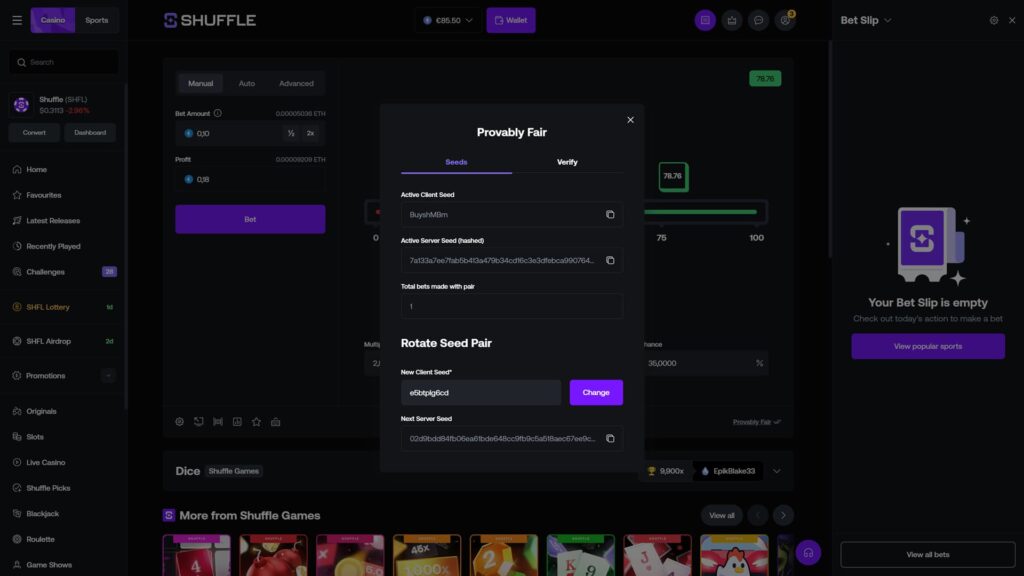
Task: Click the fullscreen icon under game
Action: click(x=199, y=422)
